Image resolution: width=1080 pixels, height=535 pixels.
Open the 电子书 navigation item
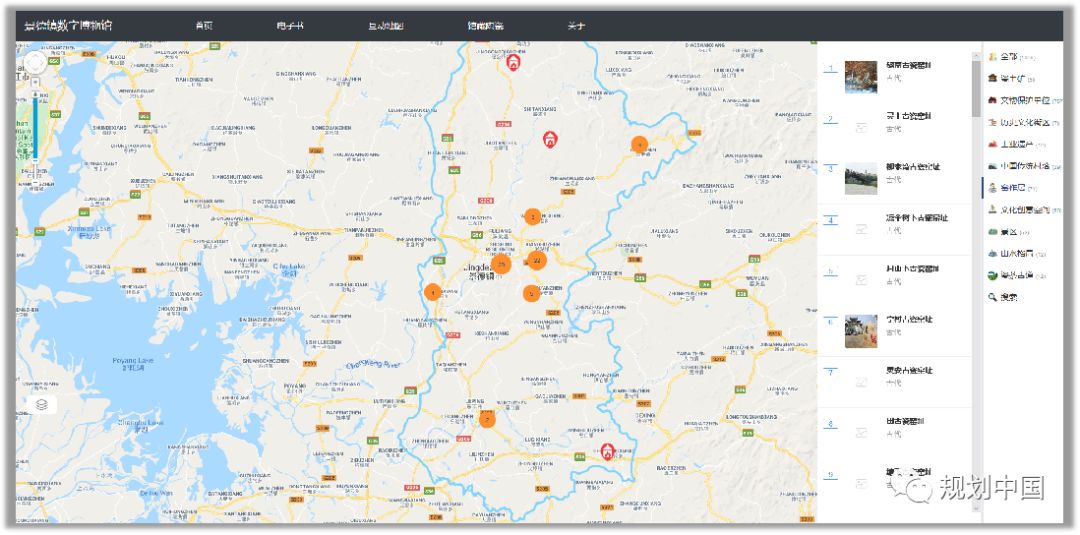pos(289,25)
